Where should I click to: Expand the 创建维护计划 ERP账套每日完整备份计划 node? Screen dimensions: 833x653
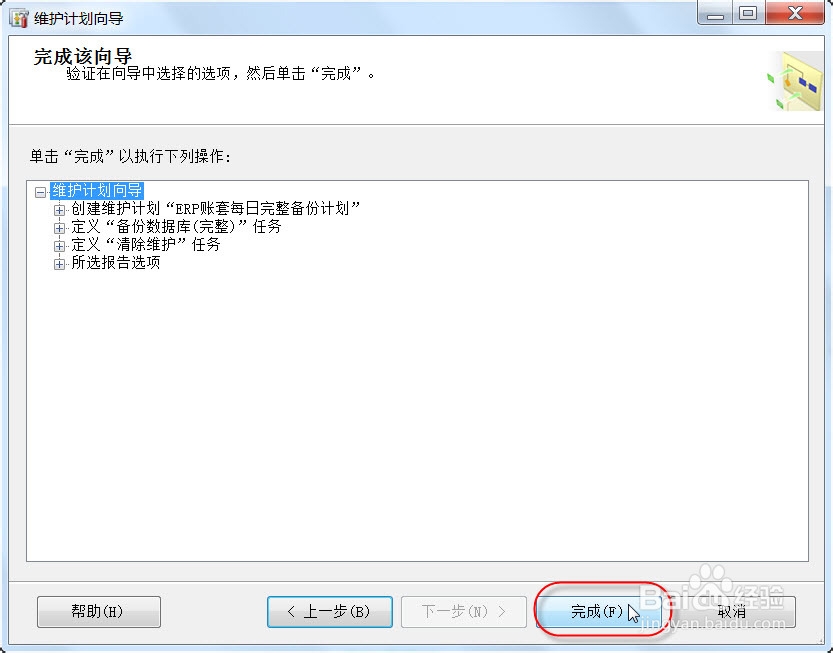point(60,209)
